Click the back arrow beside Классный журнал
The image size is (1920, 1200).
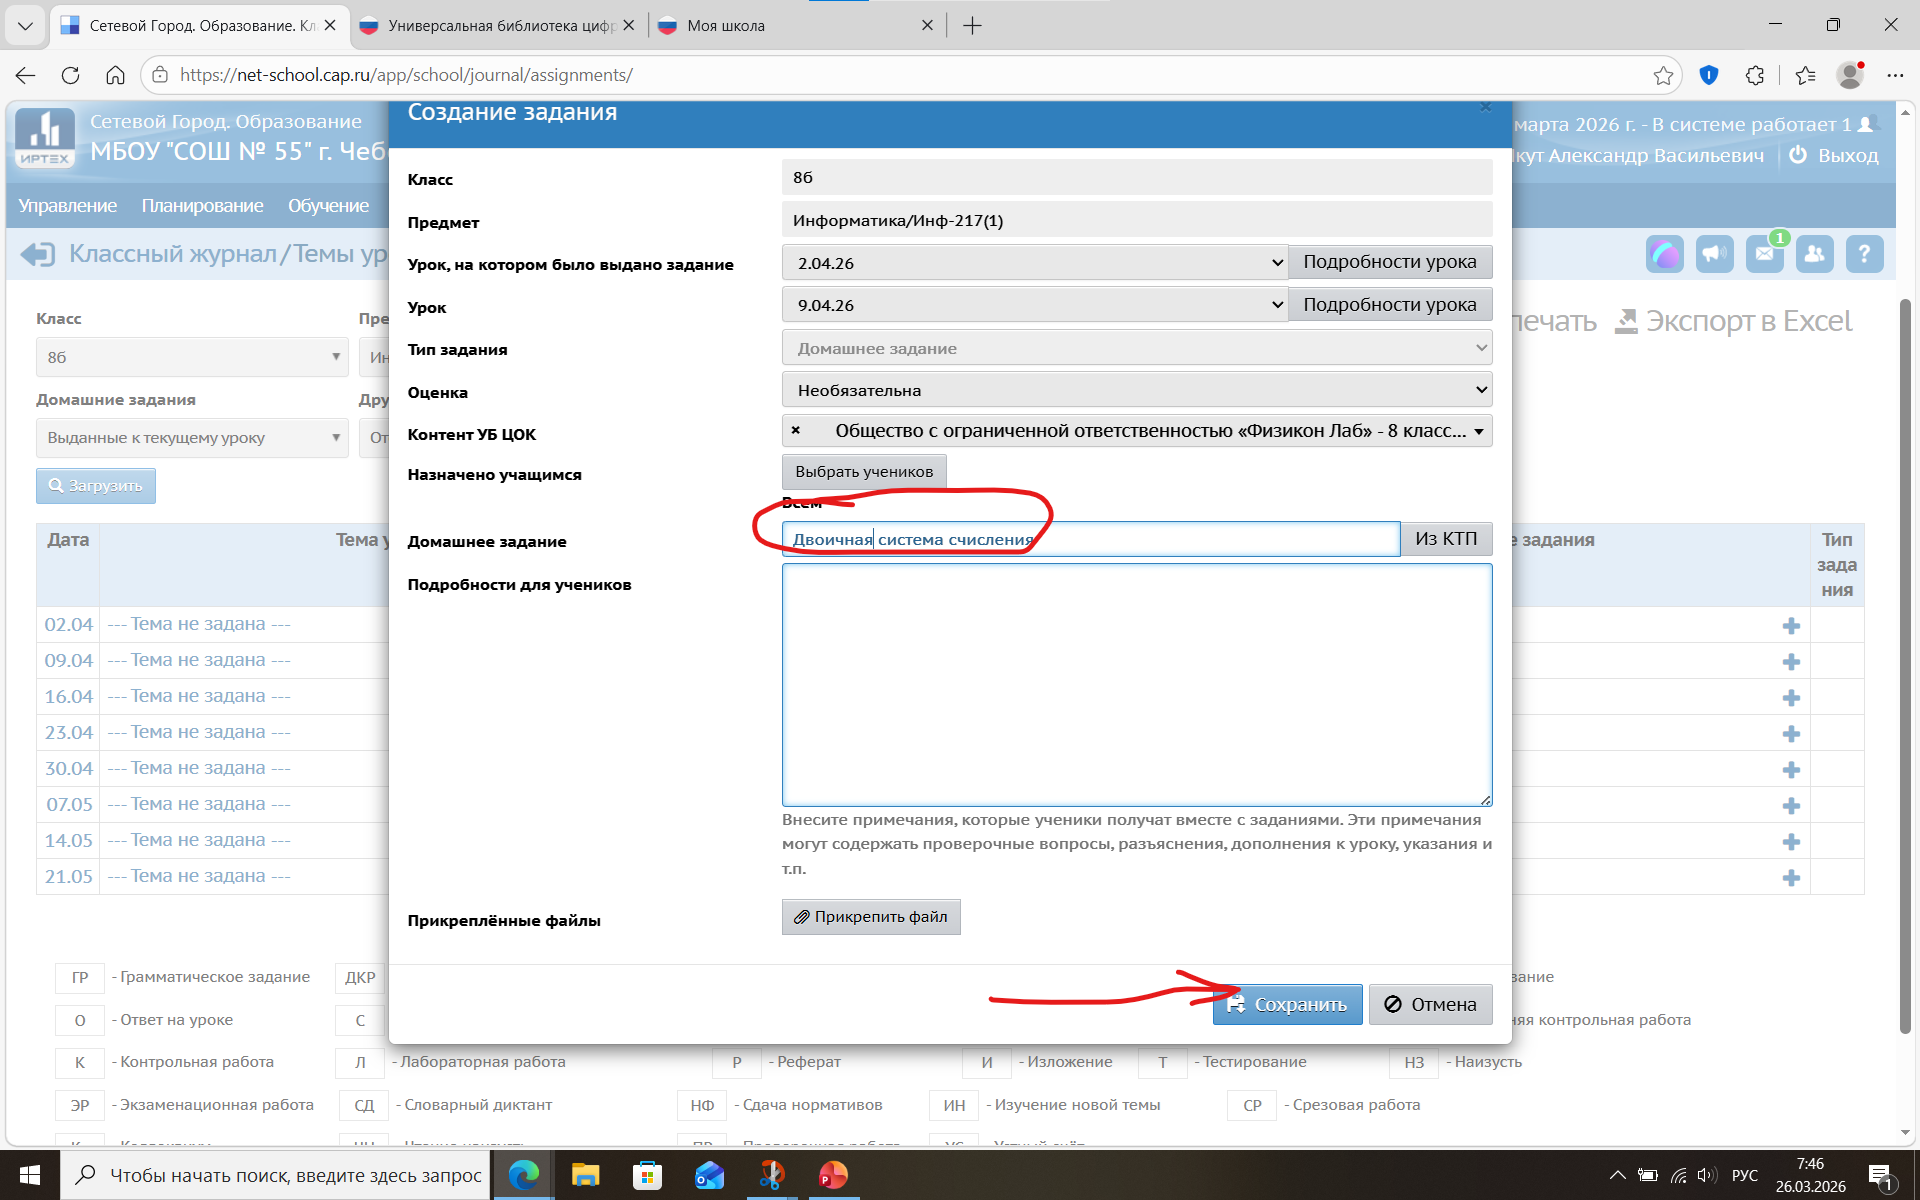coord(38,254)
